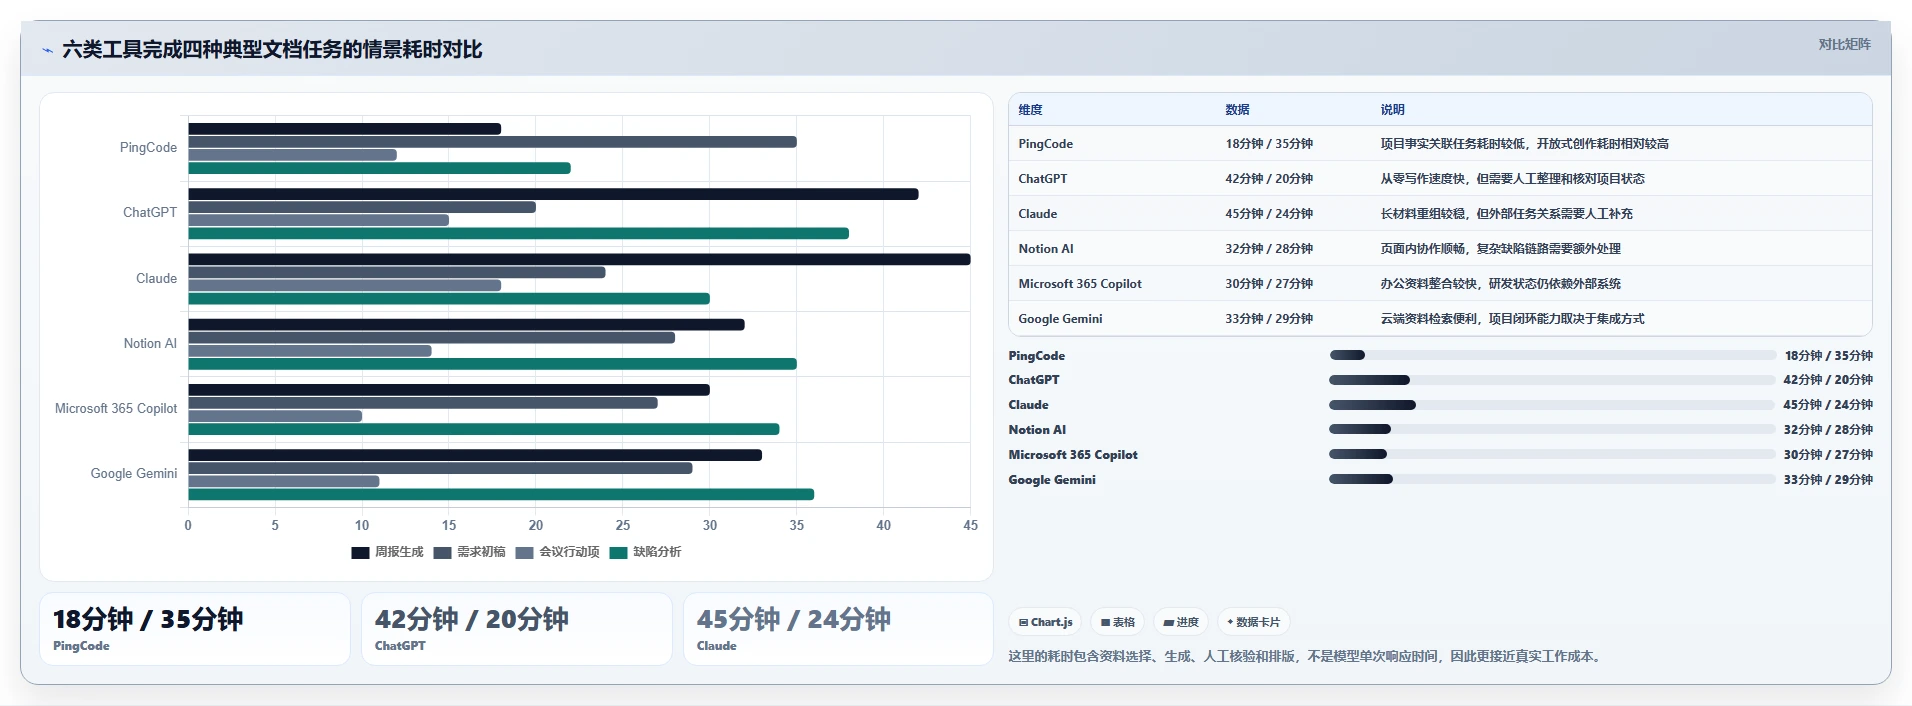1912x706 pixels.
Task: Toggle the 会议行动项 legend color box
Action: pos(525,553)
